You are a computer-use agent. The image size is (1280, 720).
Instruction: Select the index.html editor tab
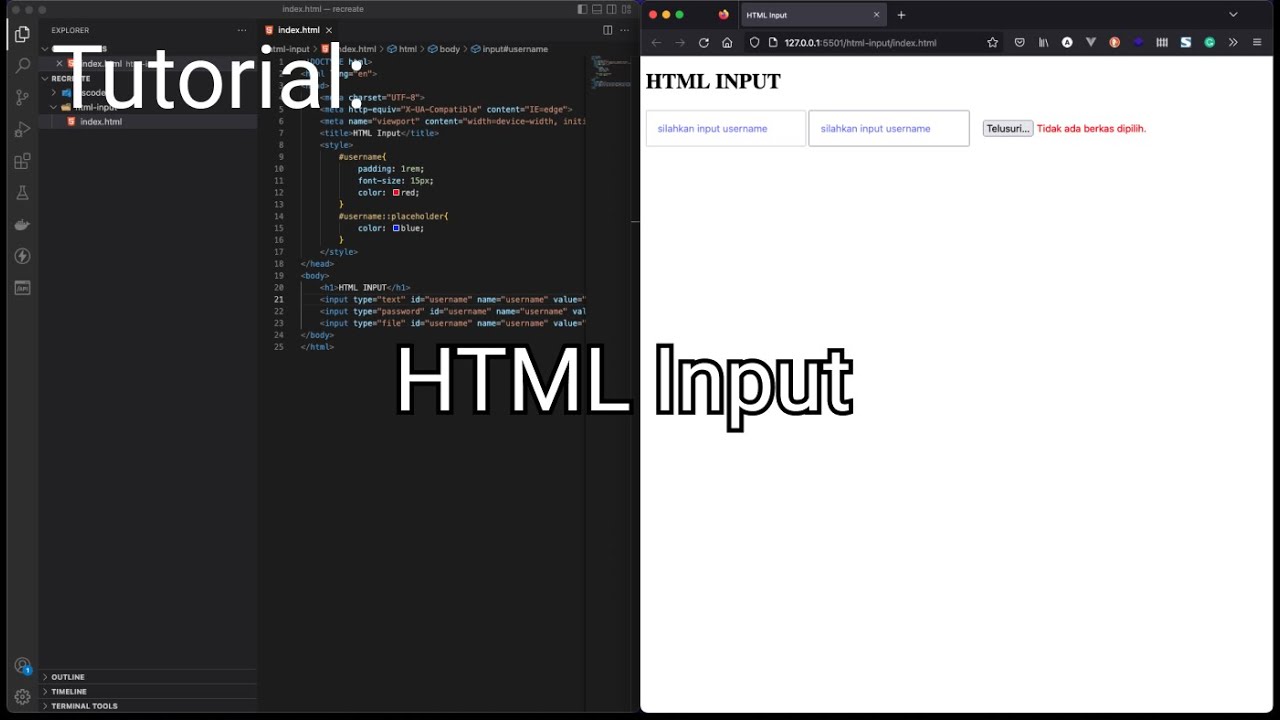298,30
